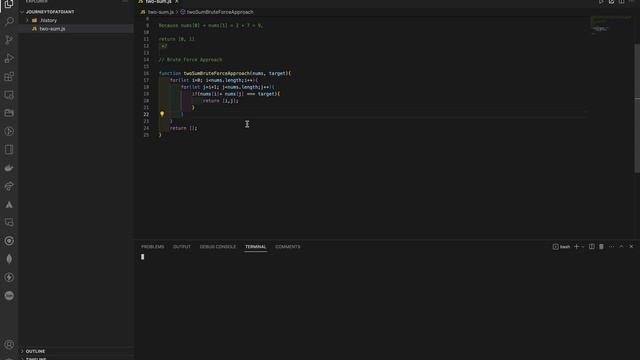Add a new terminal with plus icon
640x360 pixels.
pos(576,247)
